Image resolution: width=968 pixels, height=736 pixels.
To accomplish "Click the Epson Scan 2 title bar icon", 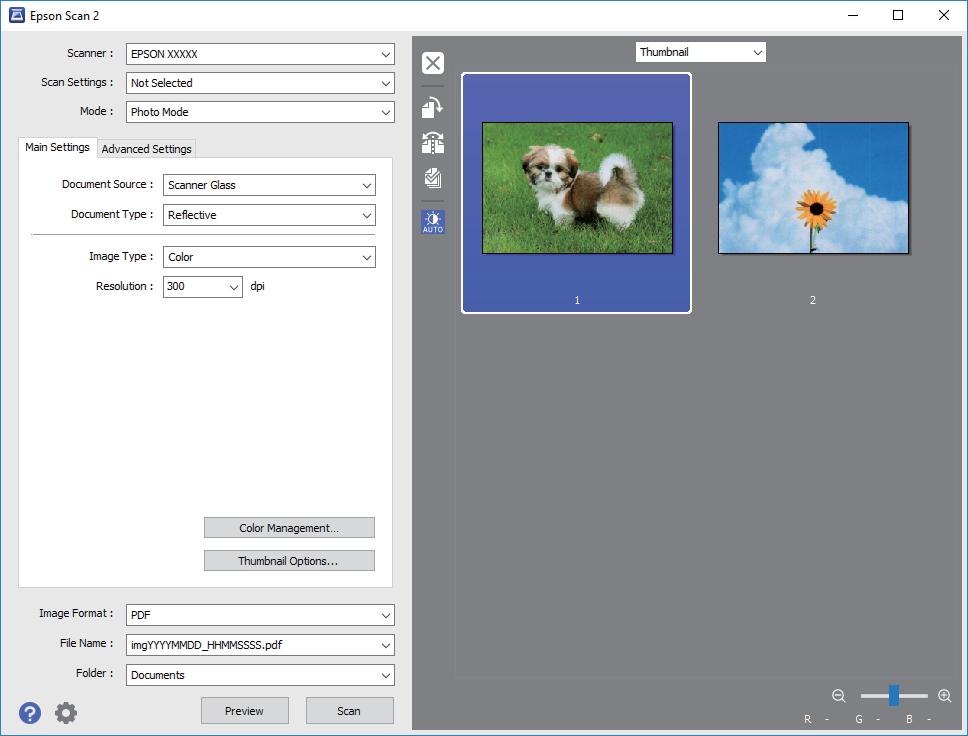I will point(17,15).
